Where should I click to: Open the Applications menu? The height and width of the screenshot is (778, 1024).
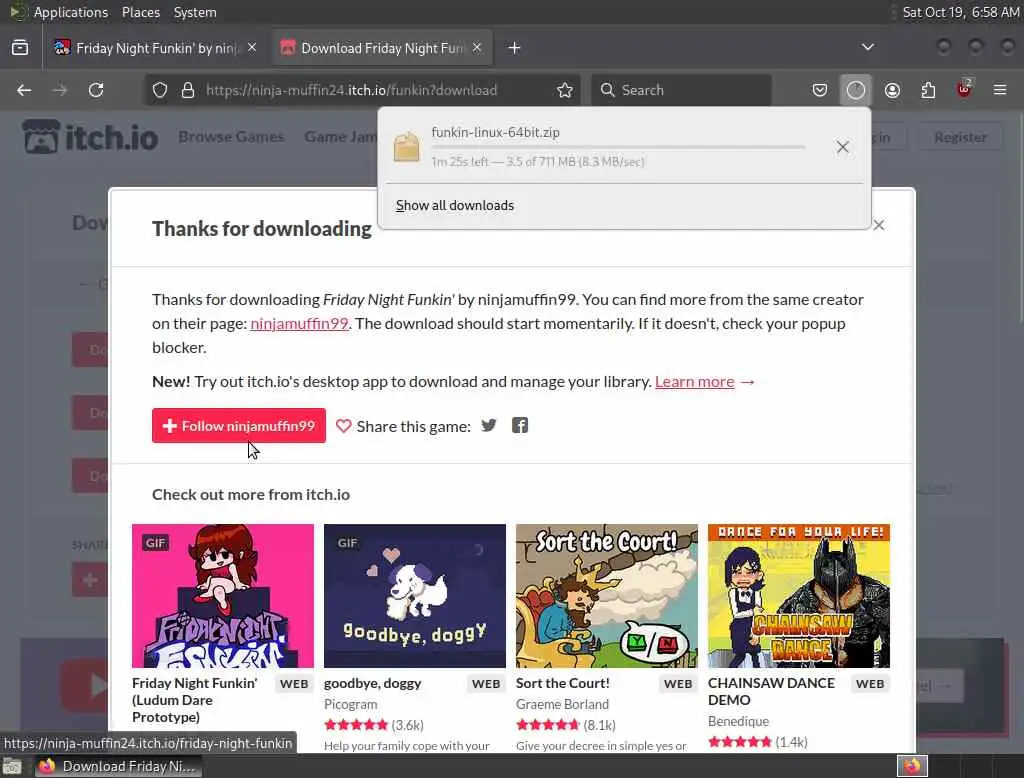[x=71, y=12]
